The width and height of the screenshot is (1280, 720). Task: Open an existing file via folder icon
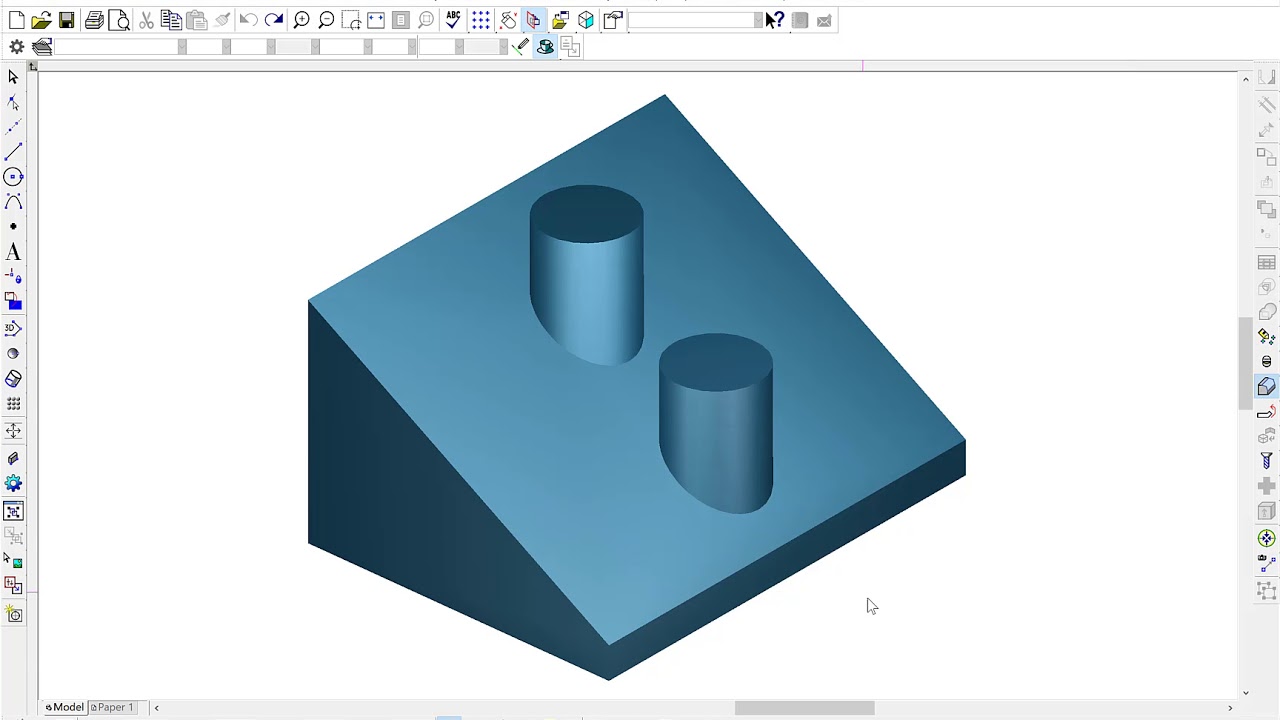pos(41,20)
